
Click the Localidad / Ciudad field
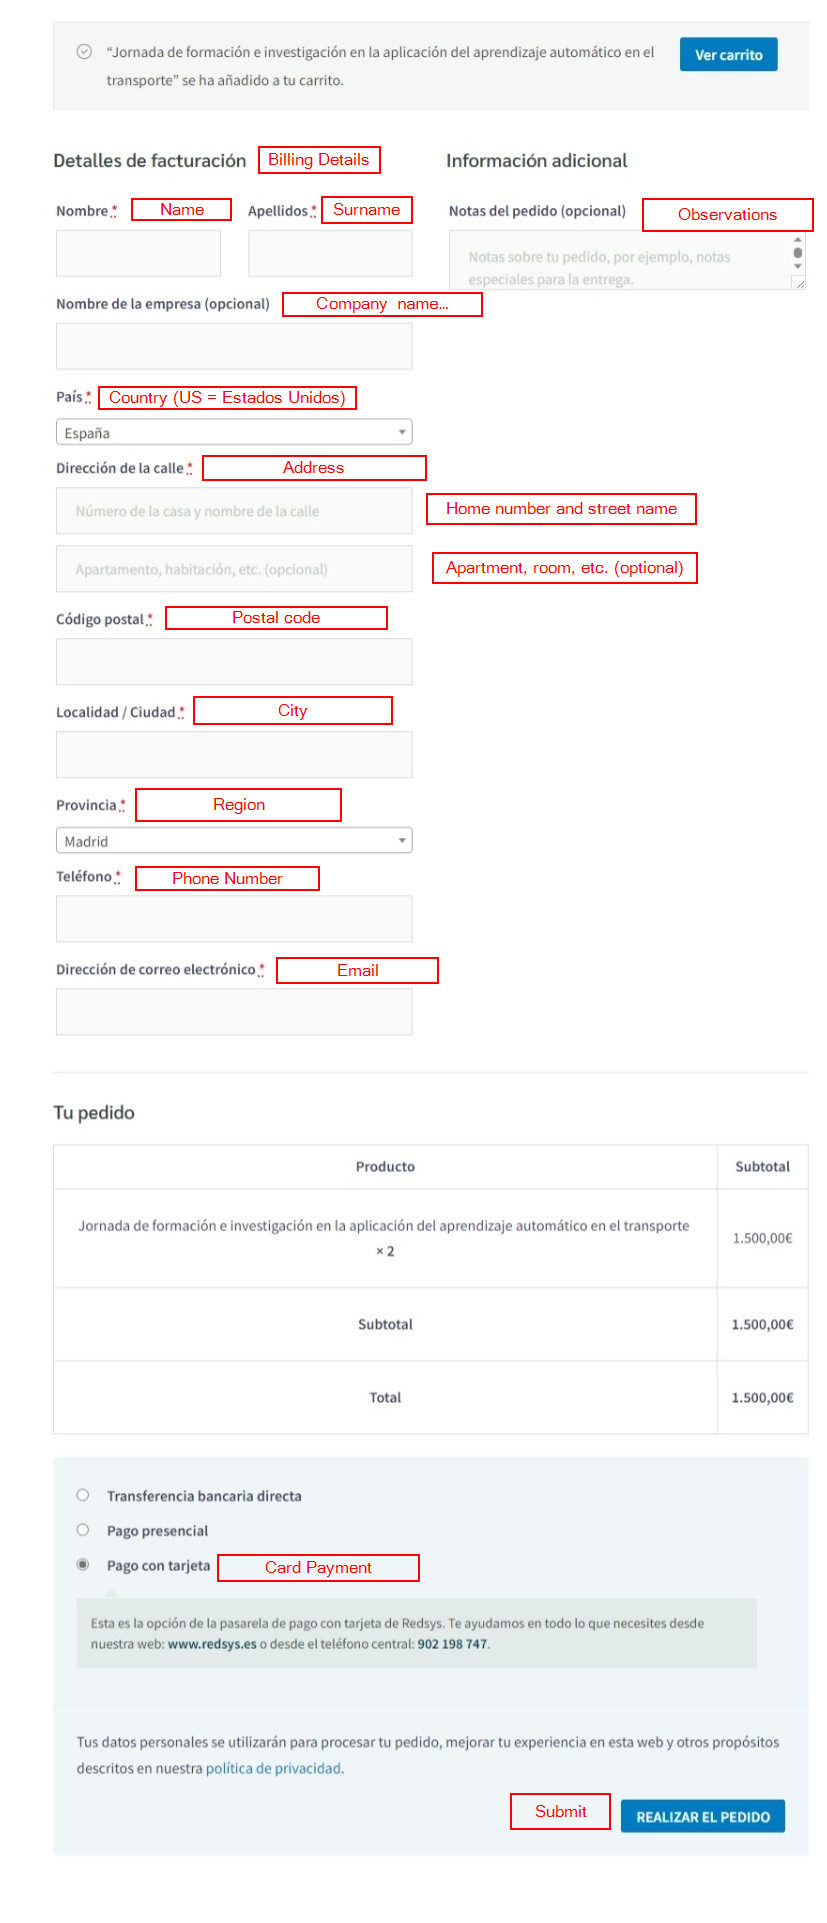pos(234,755)
